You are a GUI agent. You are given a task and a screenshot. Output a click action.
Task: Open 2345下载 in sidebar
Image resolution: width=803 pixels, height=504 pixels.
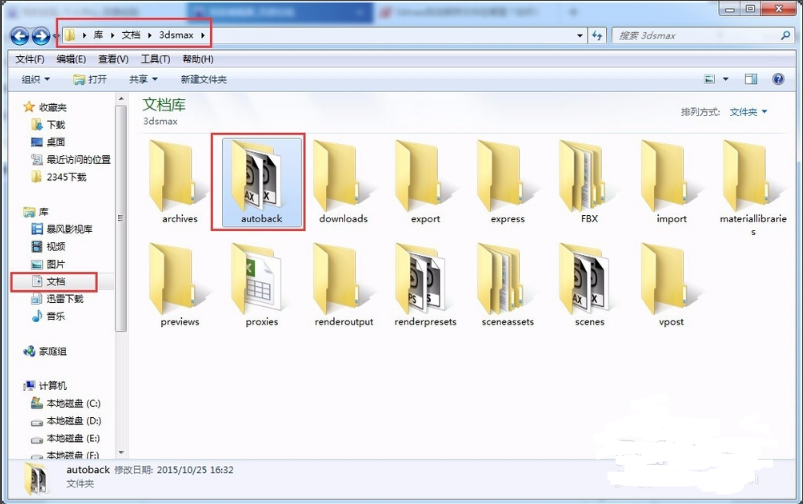(59, 177)
